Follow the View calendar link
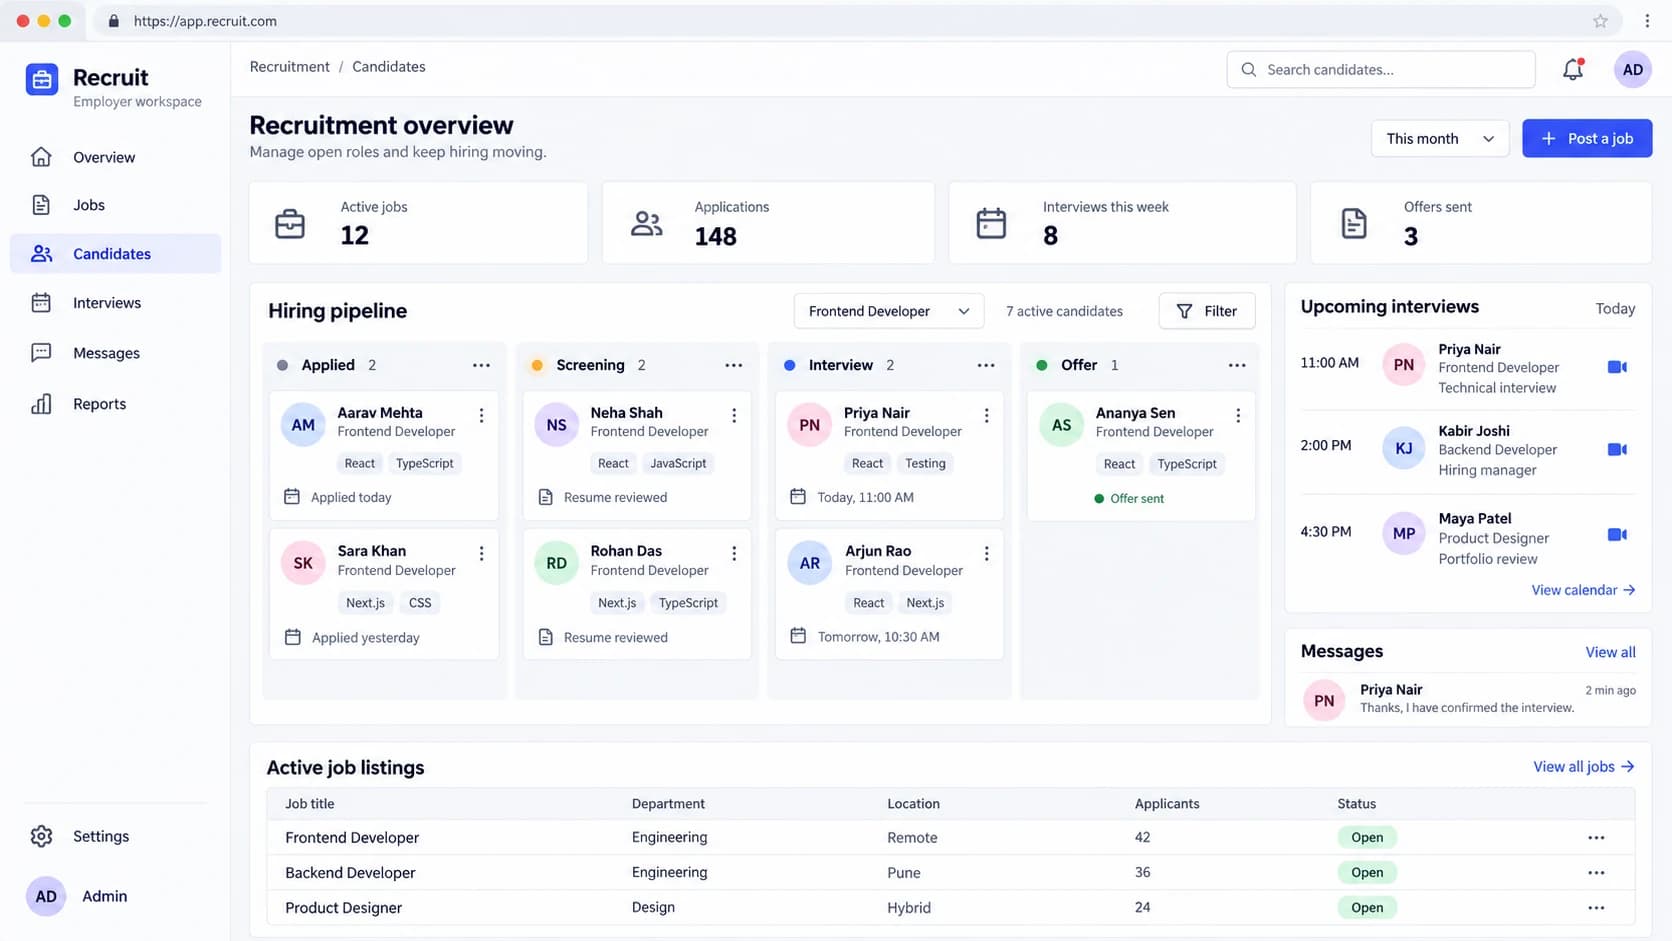This screenshot has width=1672, height=941. (x=1583, y=590)
